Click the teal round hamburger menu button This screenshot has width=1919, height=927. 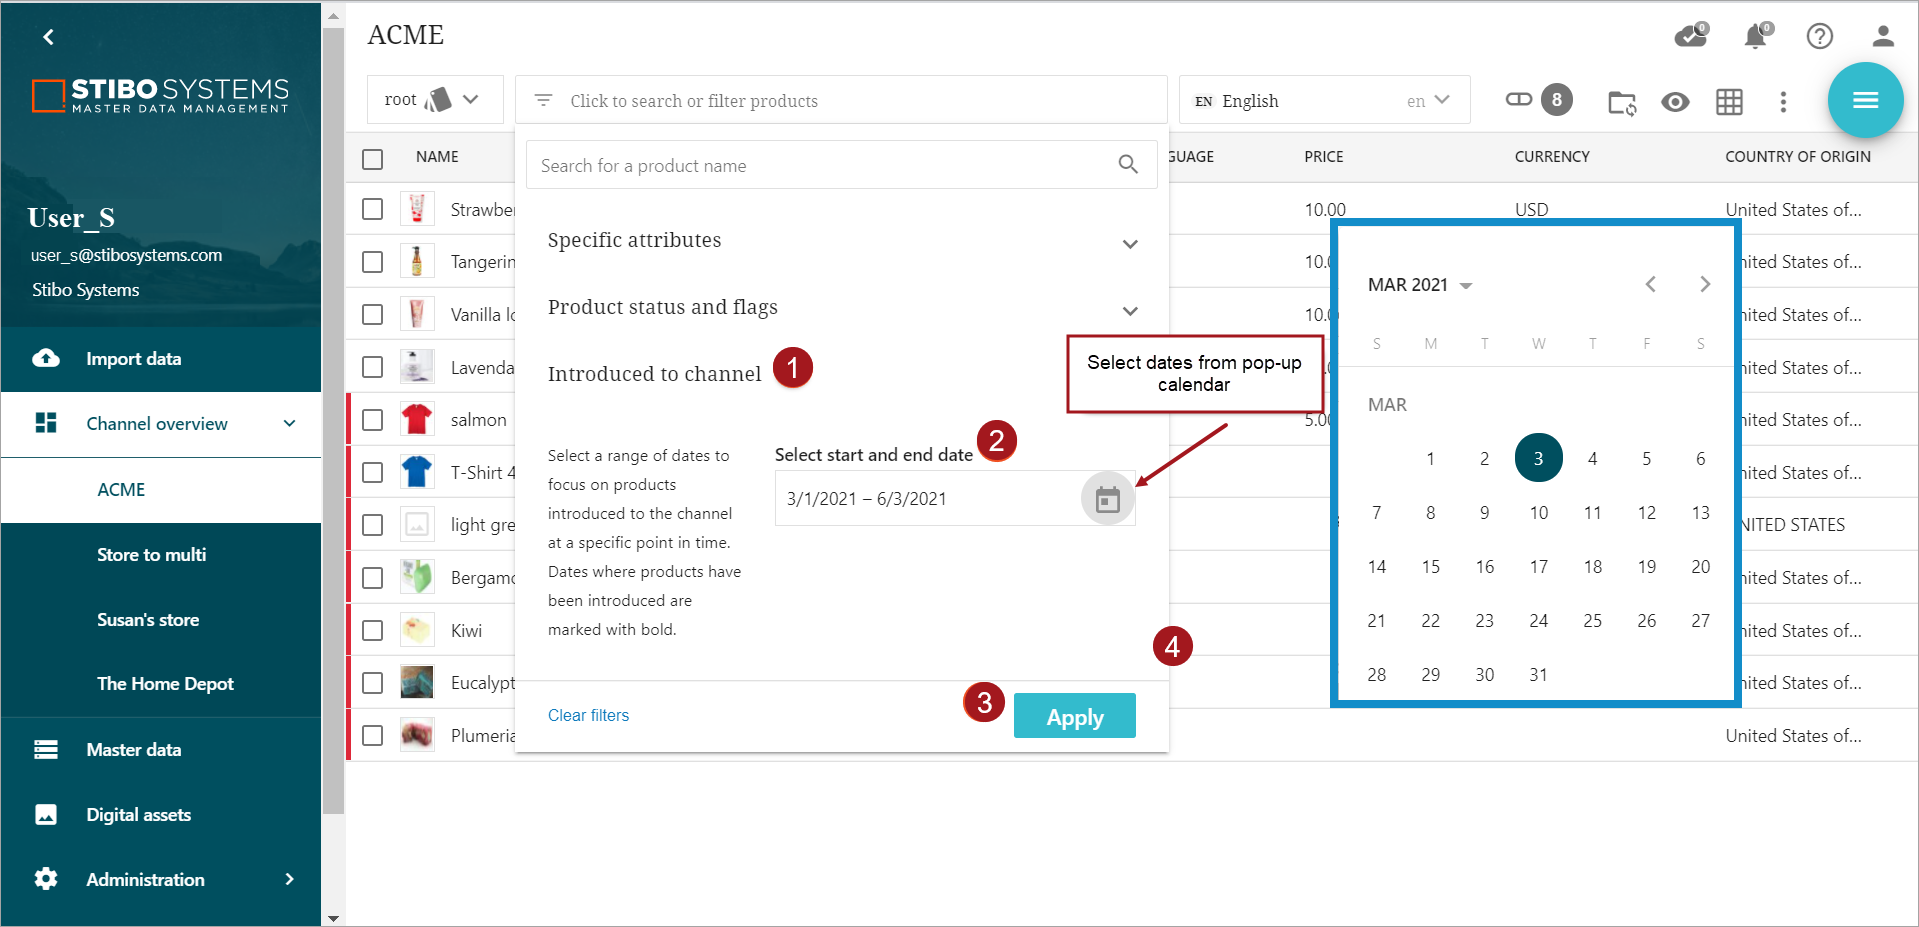[1865, 100]
